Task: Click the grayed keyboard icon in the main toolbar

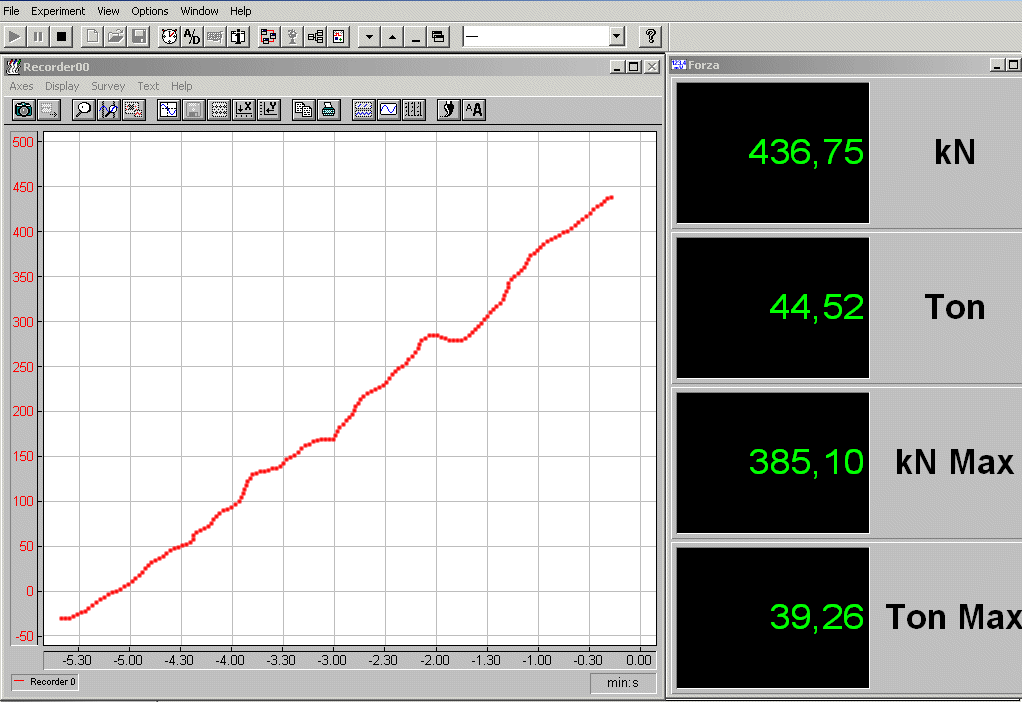Action: coord(215,37)
